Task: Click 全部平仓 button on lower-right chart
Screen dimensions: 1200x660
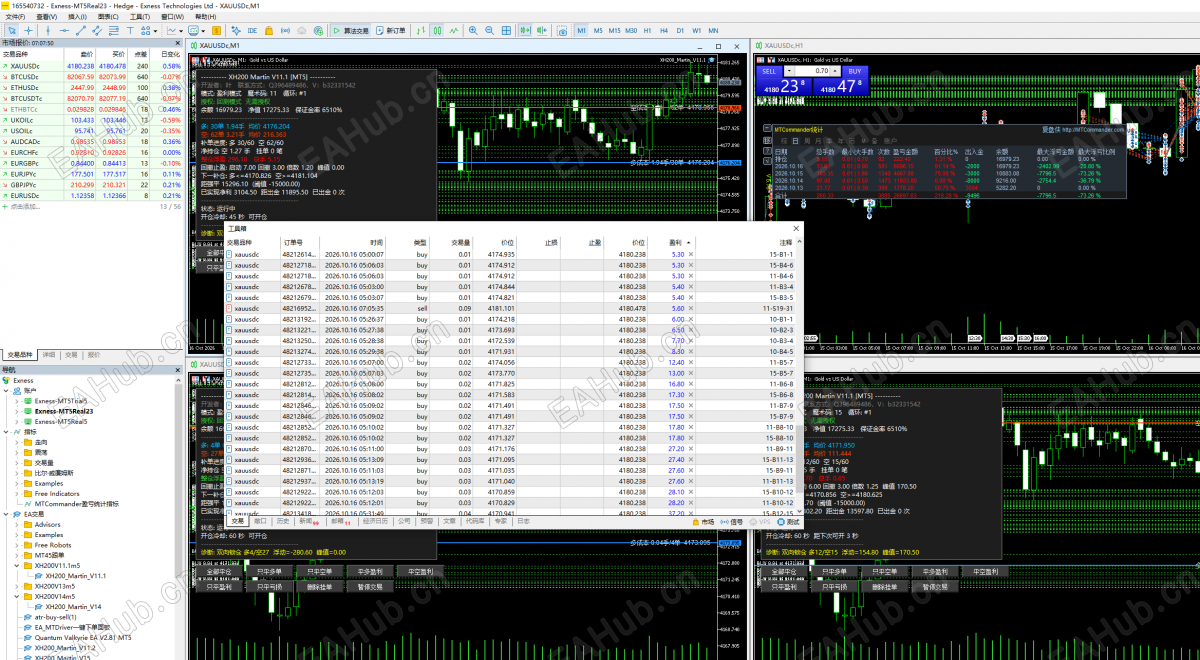Action: (x=782, y=572)
